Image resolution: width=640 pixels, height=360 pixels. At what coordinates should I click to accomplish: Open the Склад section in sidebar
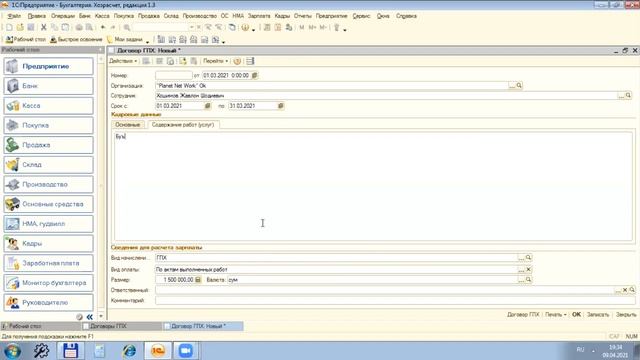click(x=49, y=164)
